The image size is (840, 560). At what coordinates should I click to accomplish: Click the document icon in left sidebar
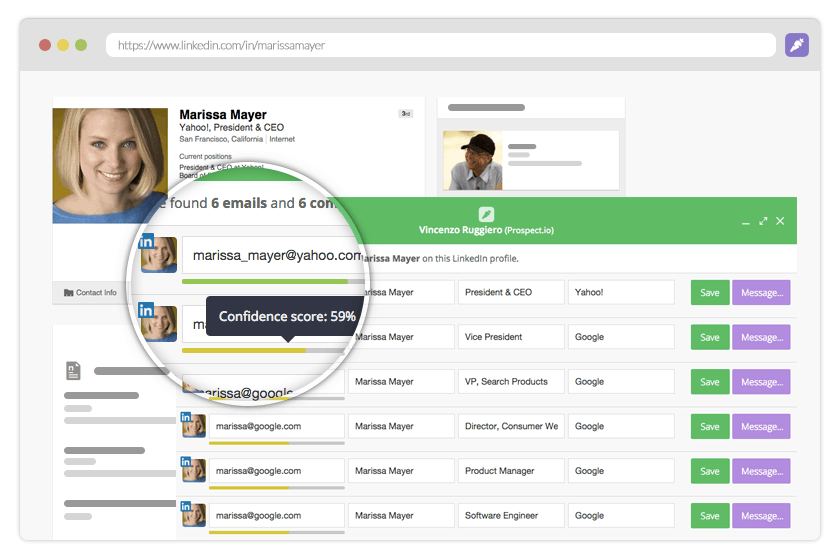[x=73, y=370]
